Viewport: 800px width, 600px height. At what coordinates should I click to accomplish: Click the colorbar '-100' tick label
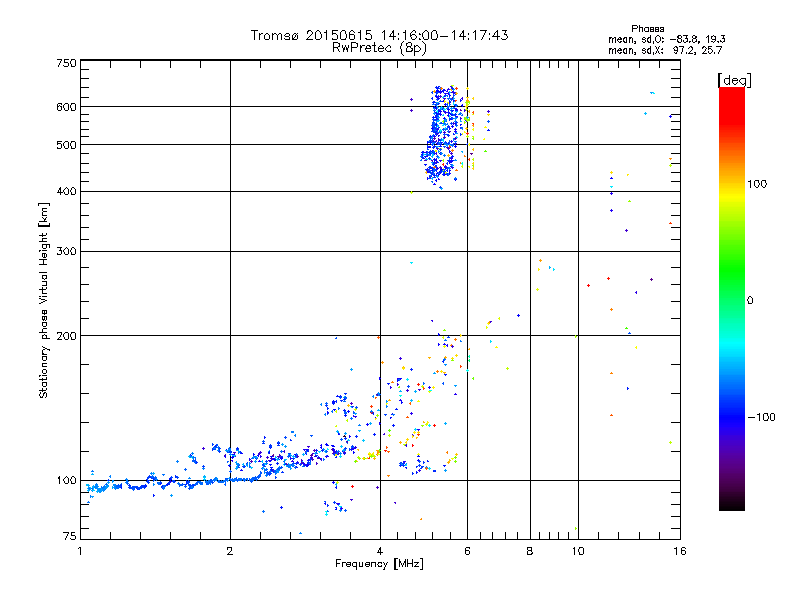point(761,417)
